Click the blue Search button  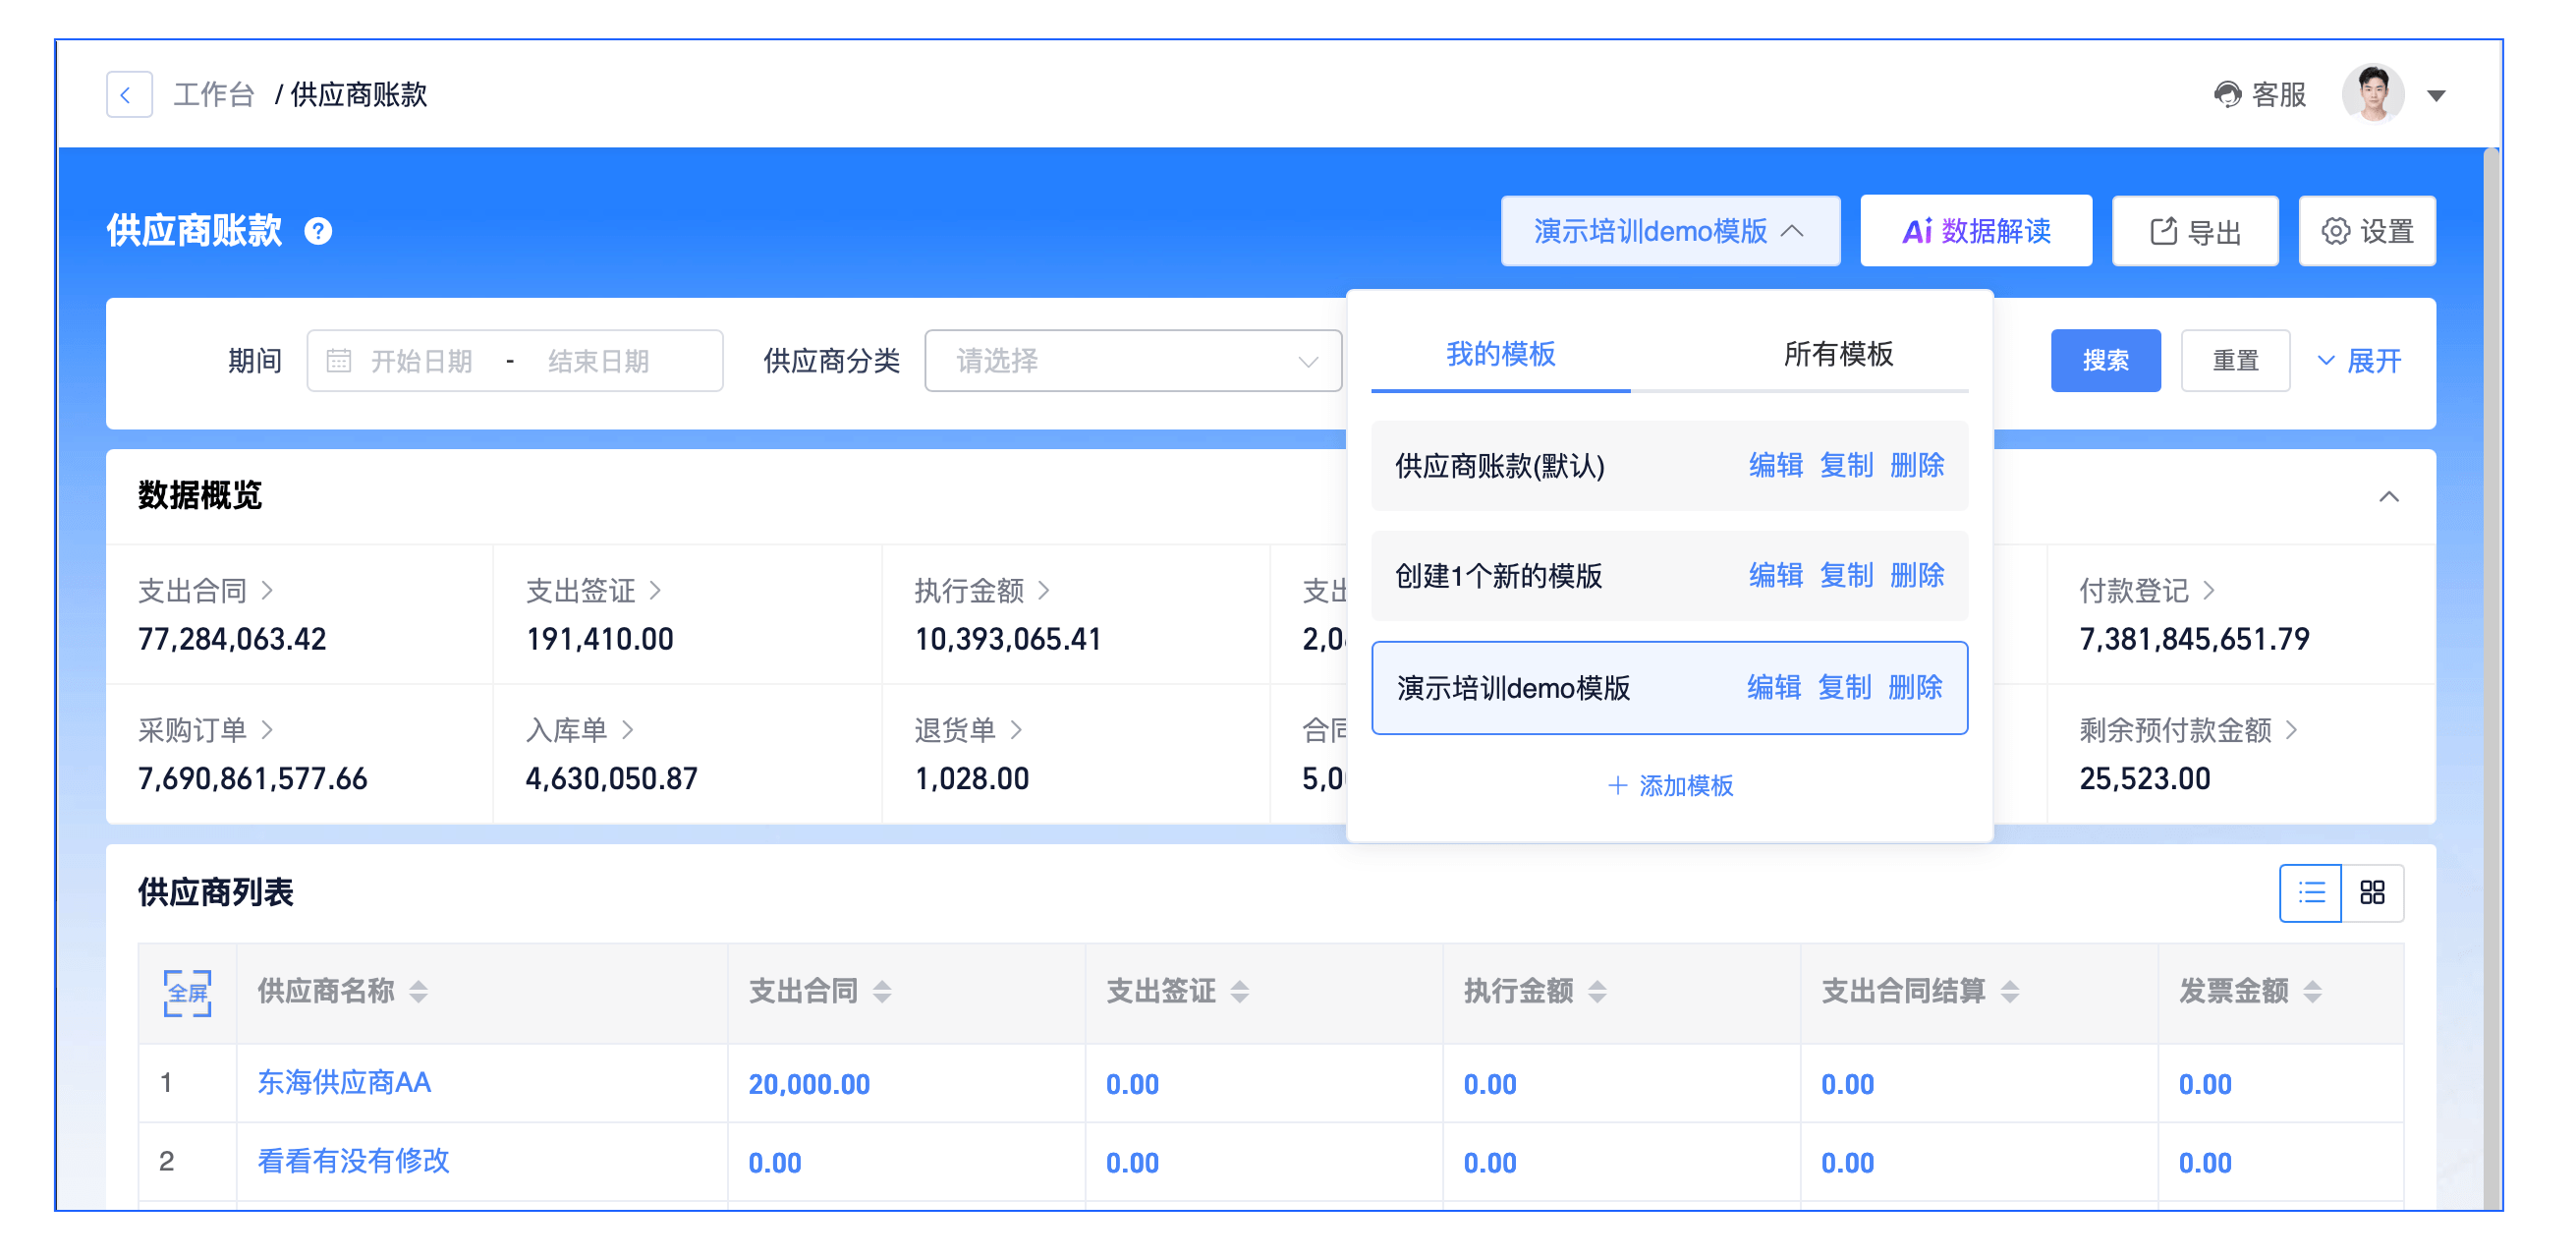coord(2104,361)
